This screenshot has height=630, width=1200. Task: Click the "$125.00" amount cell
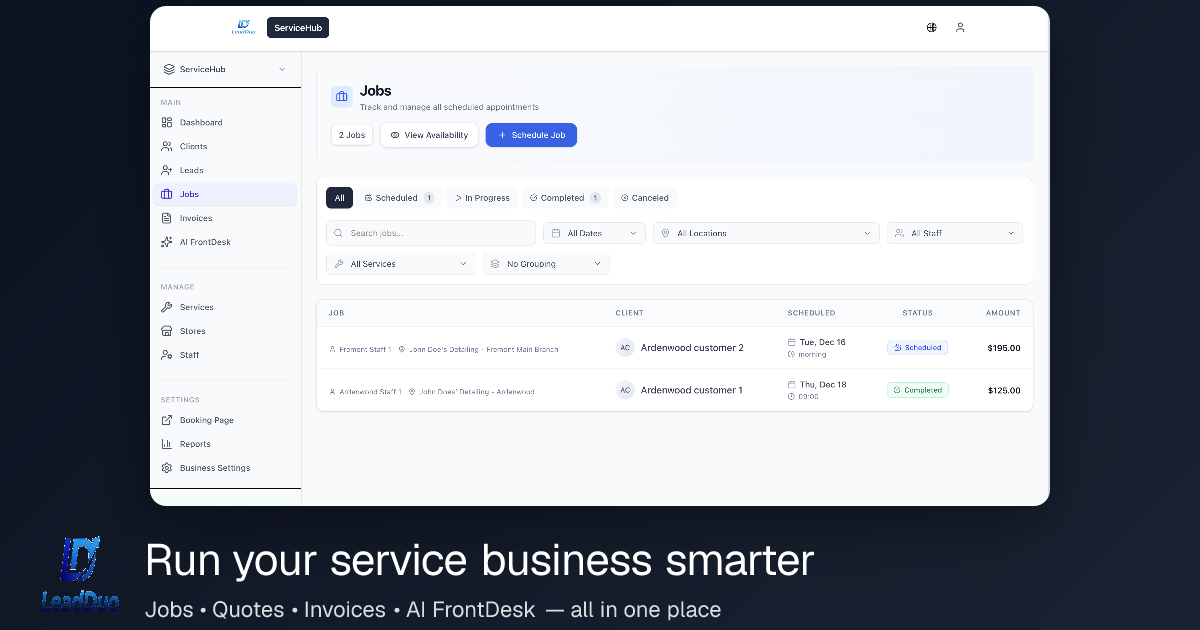pyautogui.click(x=1004, y=390)
